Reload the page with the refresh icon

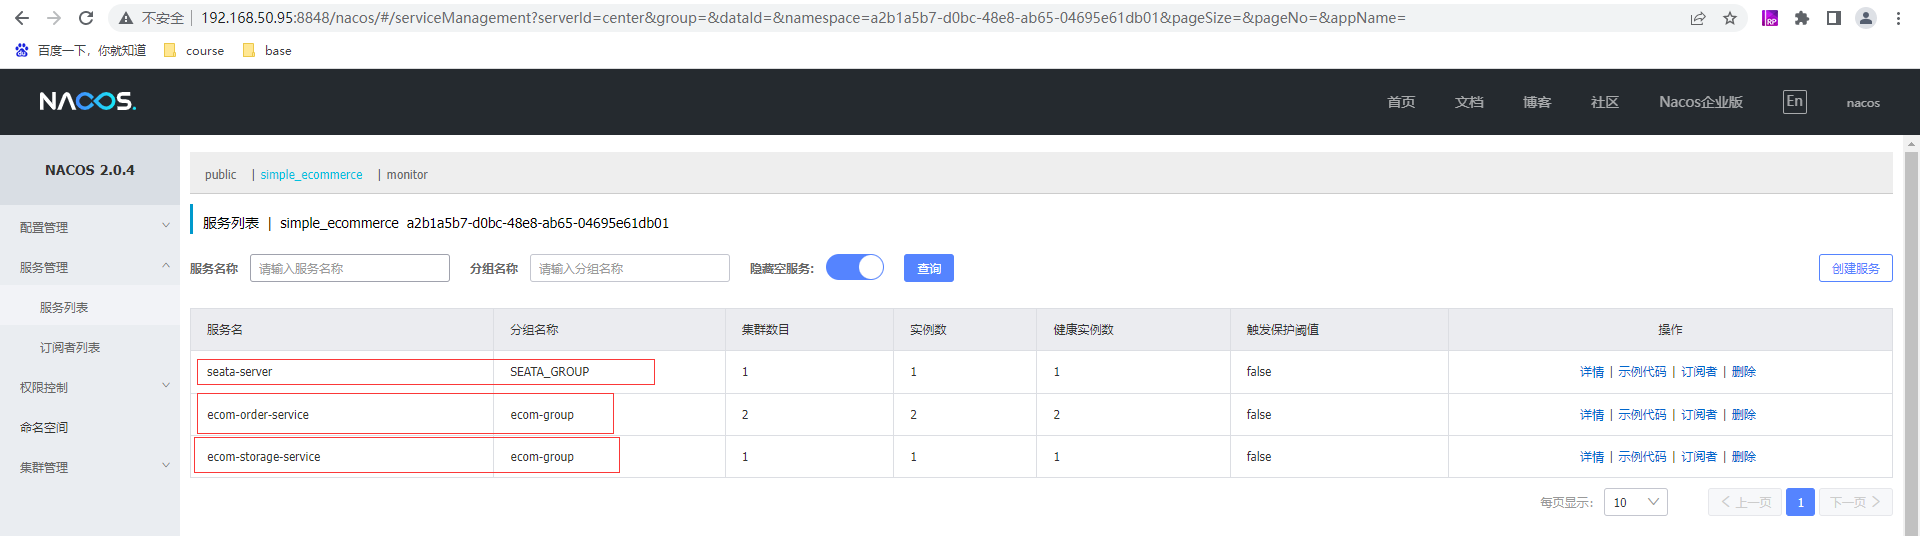[x=86, y=18]
